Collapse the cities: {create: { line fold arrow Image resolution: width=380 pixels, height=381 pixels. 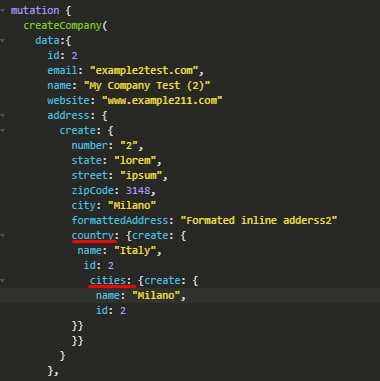[x=2, y=281]
